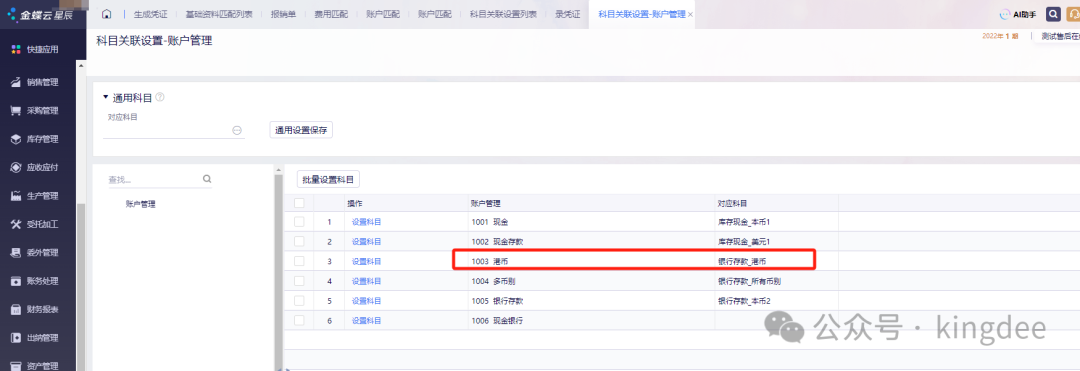Collapse the 通用科目 section triangle
This screenshot has width=1080, height=371.
(x=105, y=98)
